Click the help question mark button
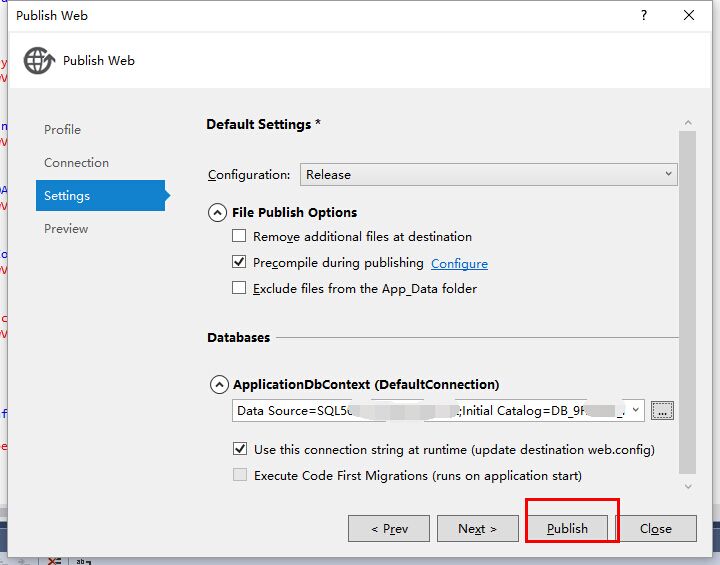 643,15
